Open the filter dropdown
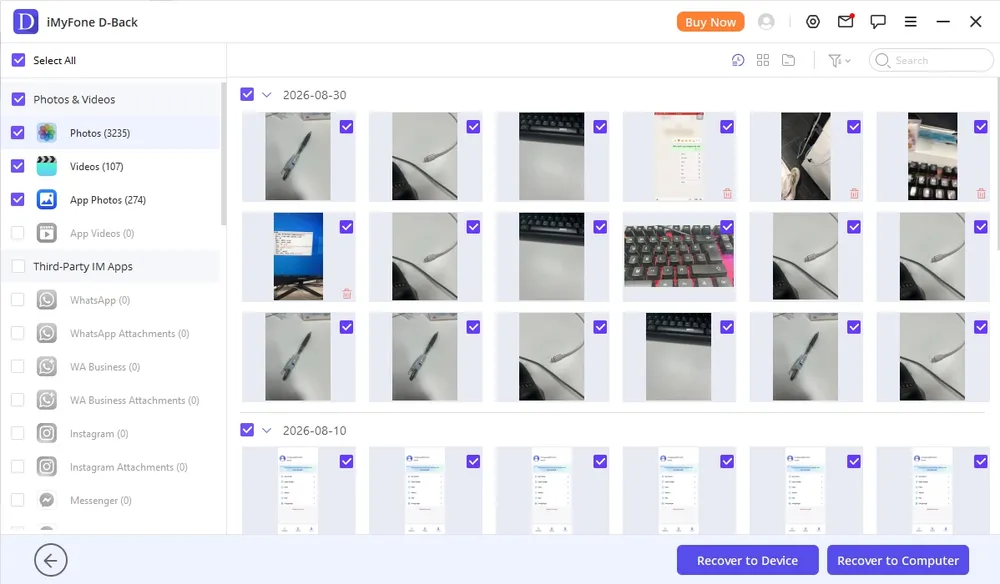Viewport: 1000px width, 584px height. pos(839,60)
